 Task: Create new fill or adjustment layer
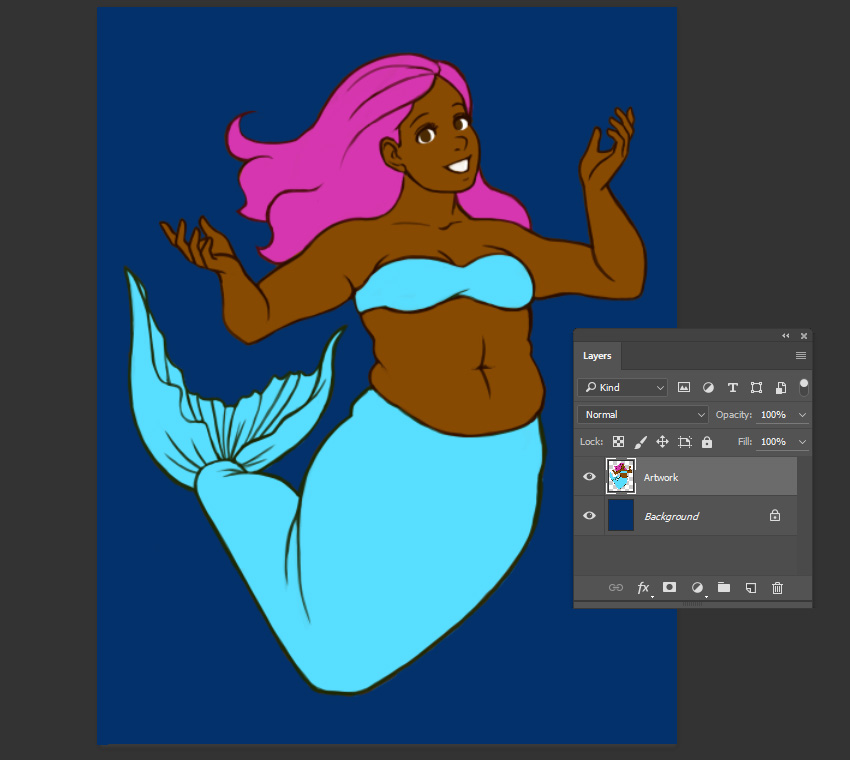697,588
